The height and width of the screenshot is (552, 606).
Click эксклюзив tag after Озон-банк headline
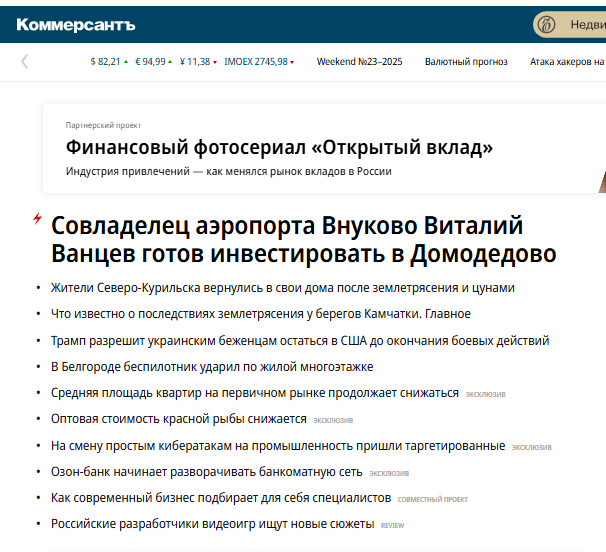[x=389, y=473]
